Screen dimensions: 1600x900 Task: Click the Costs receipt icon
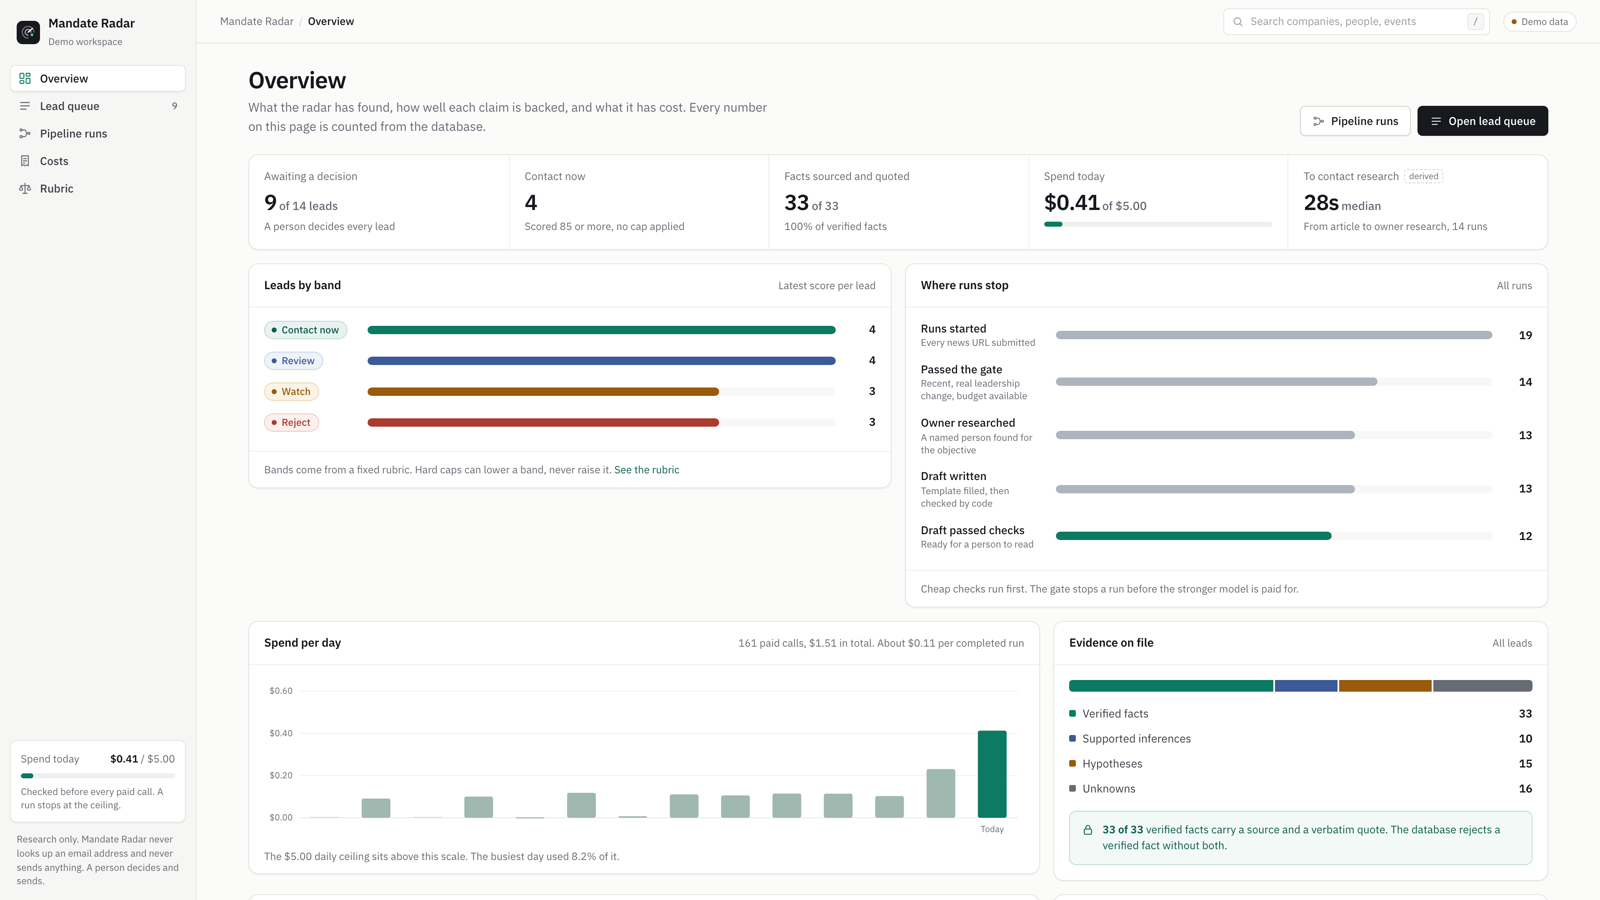[x=25, y=161]
